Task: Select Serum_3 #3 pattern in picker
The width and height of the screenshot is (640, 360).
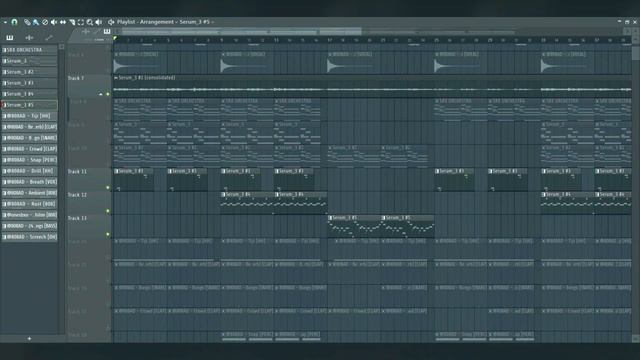Action: point(29,83)
